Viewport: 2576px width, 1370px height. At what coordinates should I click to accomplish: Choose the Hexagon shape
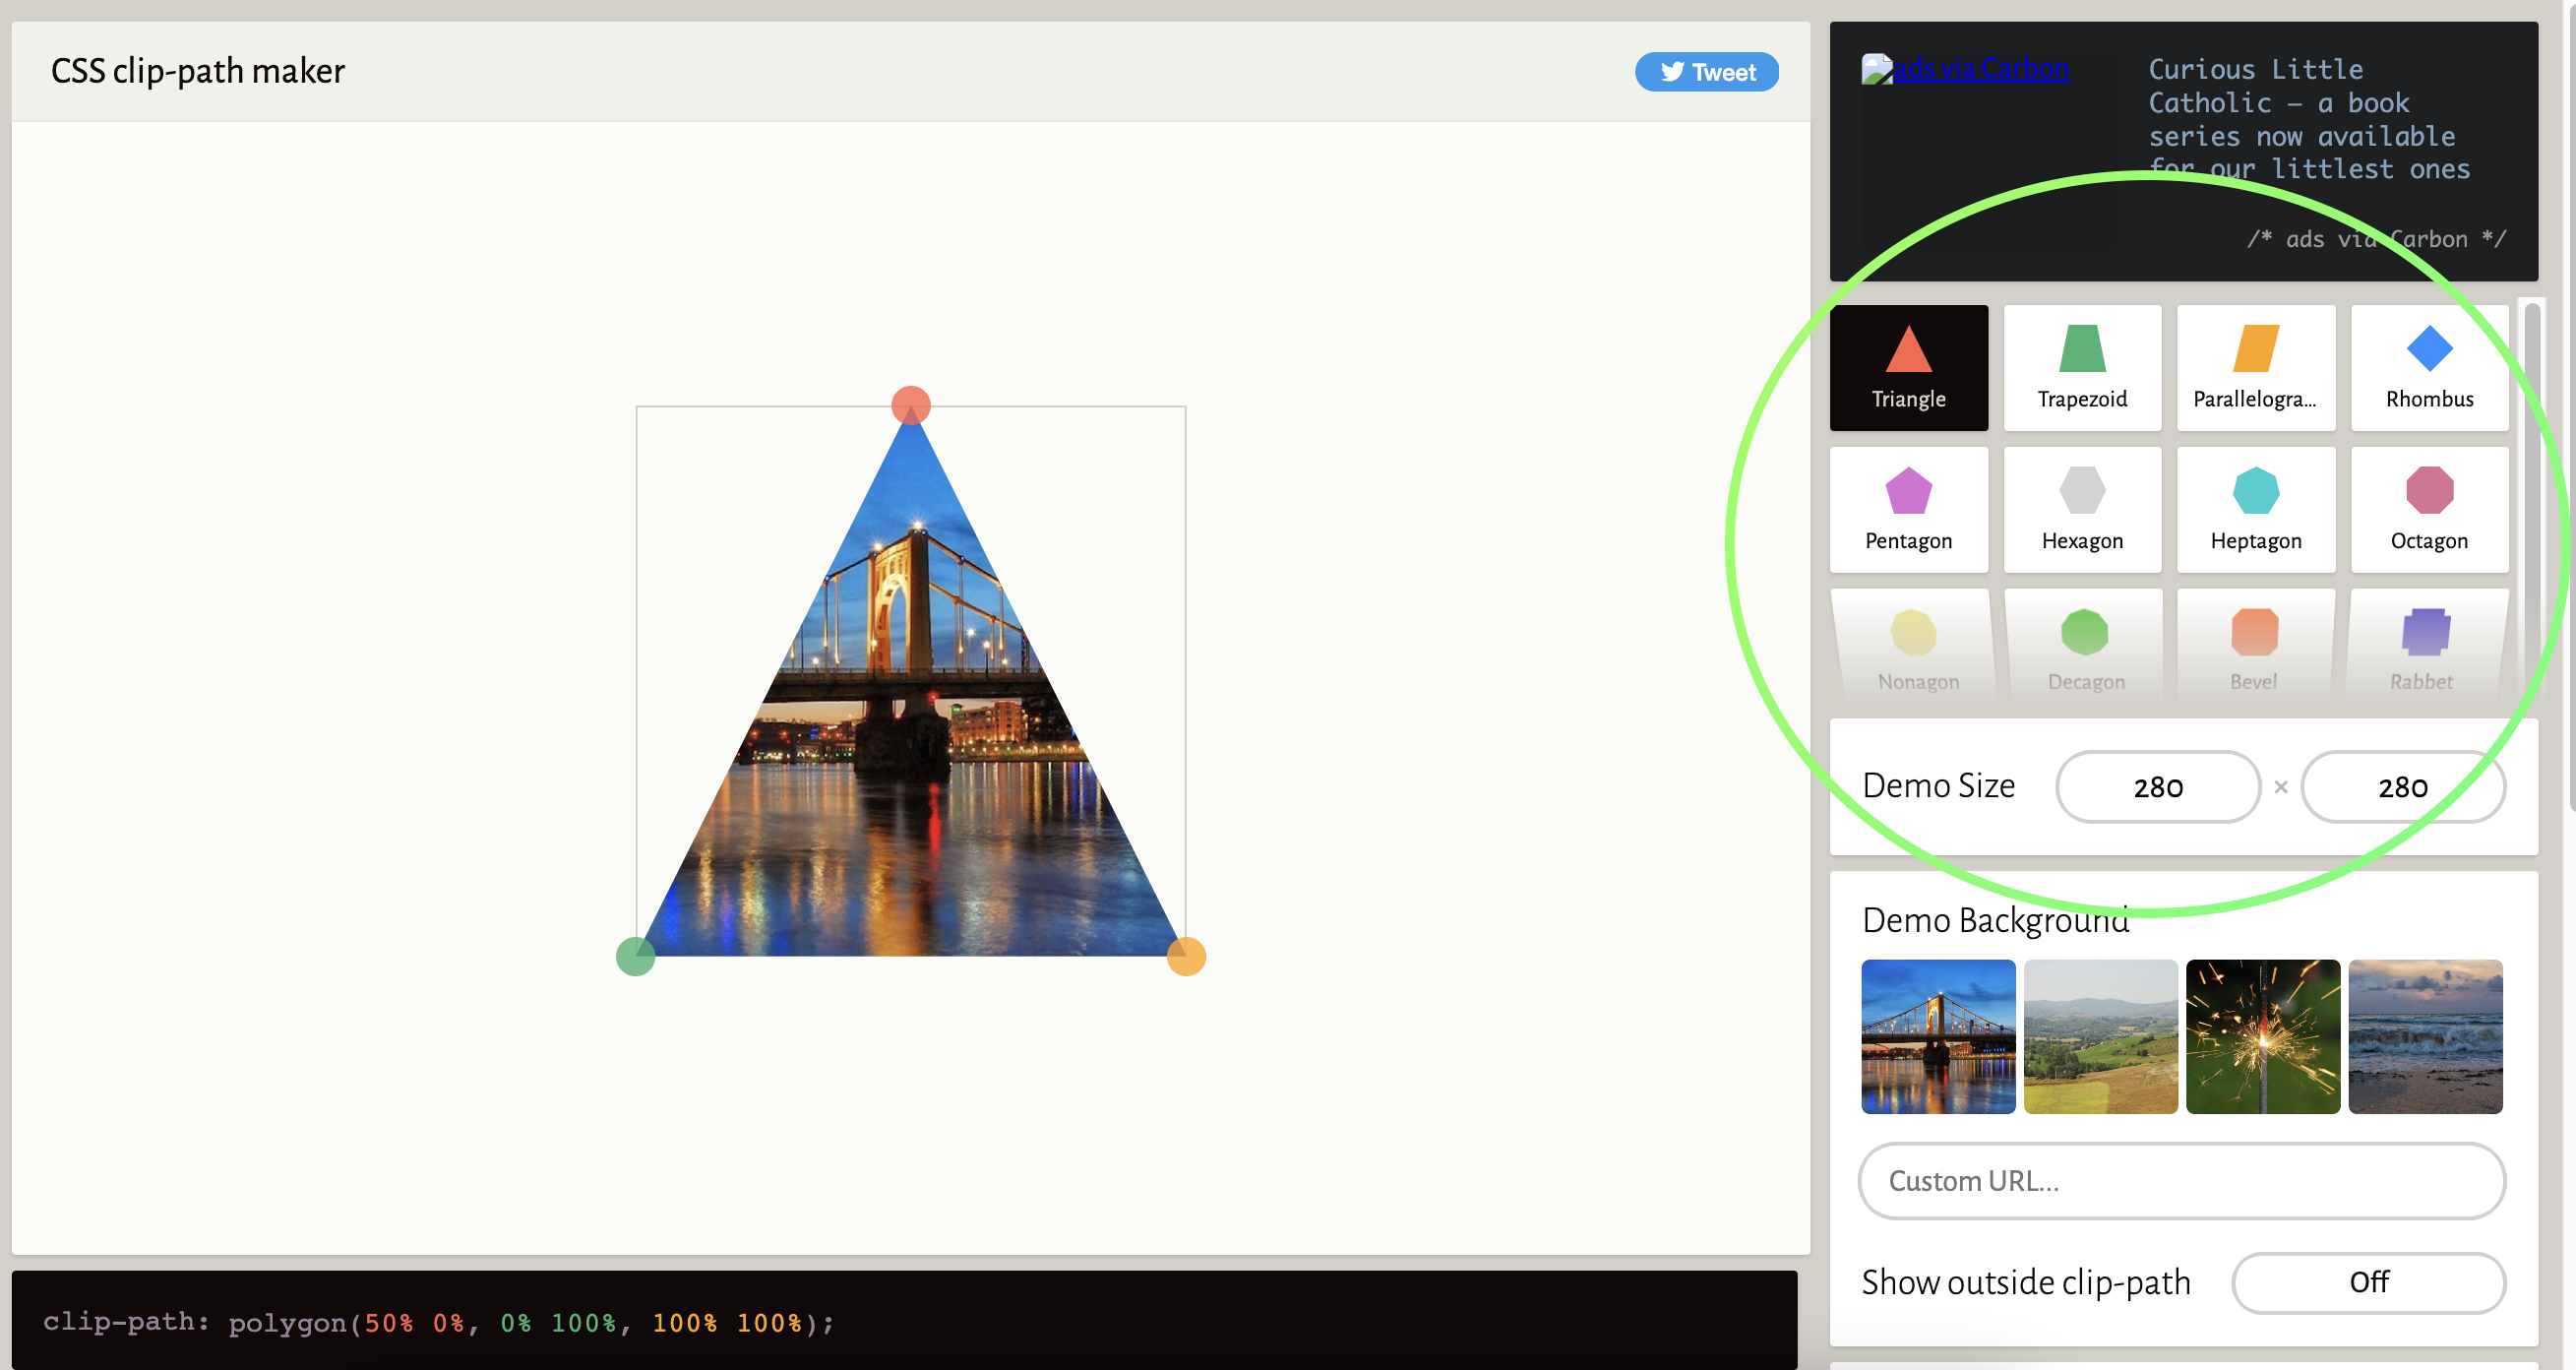click(x=2082, y=509)
